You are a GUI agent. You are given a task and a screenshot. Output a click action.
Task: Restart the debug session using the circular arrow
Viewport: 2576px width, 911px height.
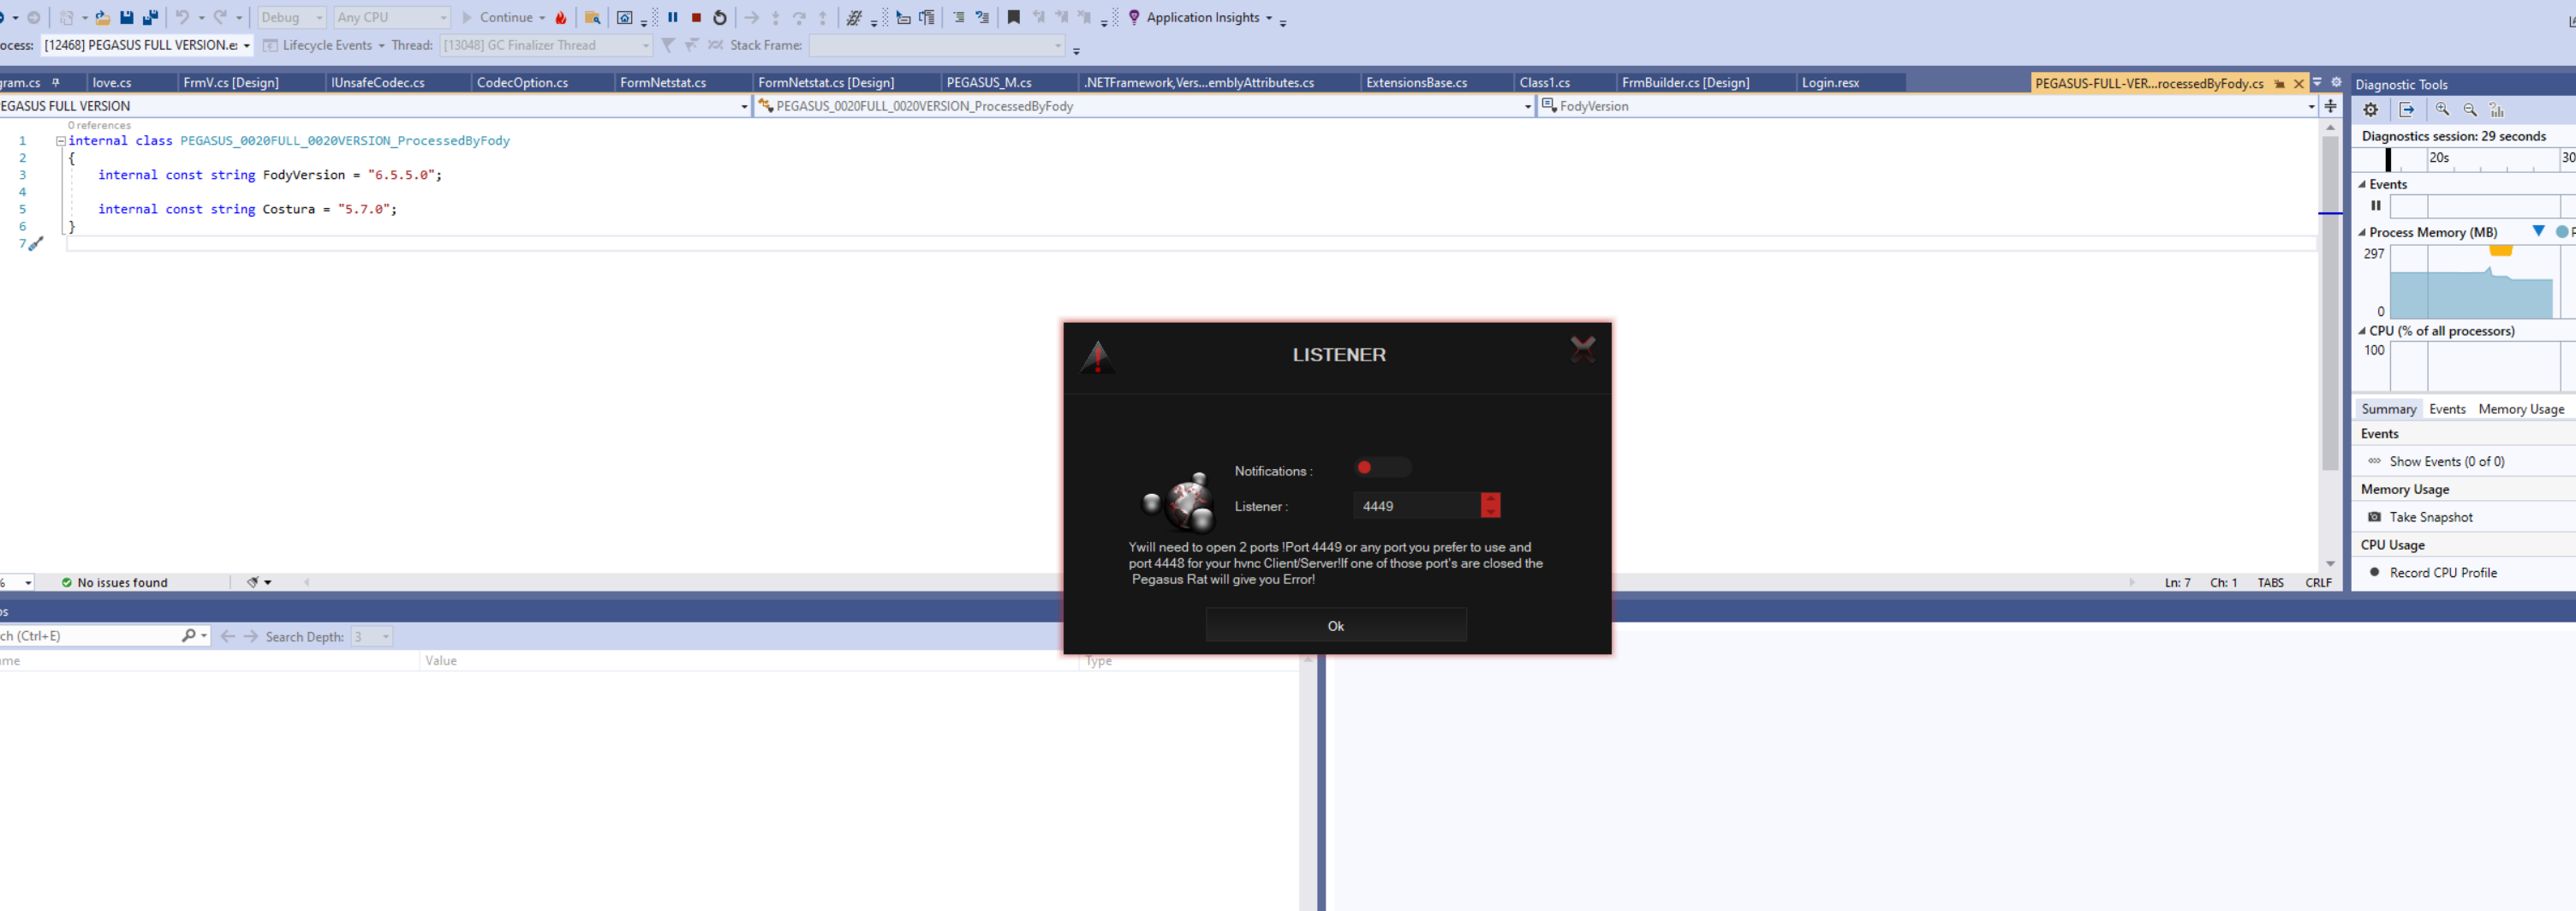719,18
